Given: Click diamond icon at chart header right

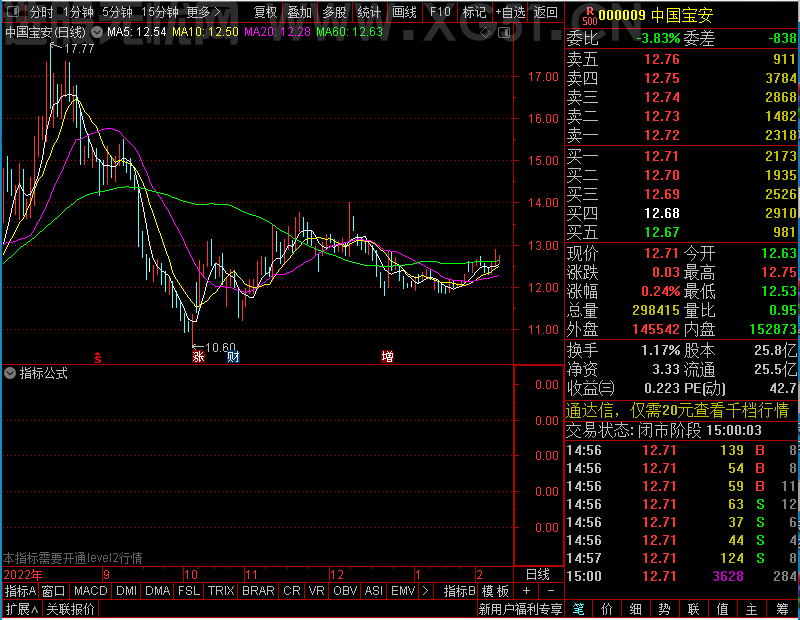Looking at the screenshot, I should 485,33.
